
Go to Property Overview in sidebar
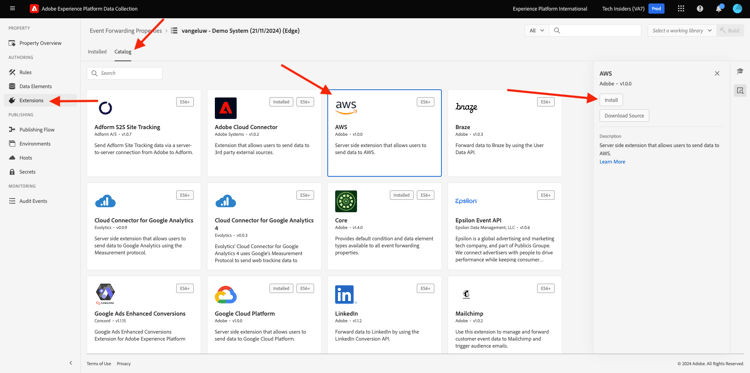tap(40, 43)
